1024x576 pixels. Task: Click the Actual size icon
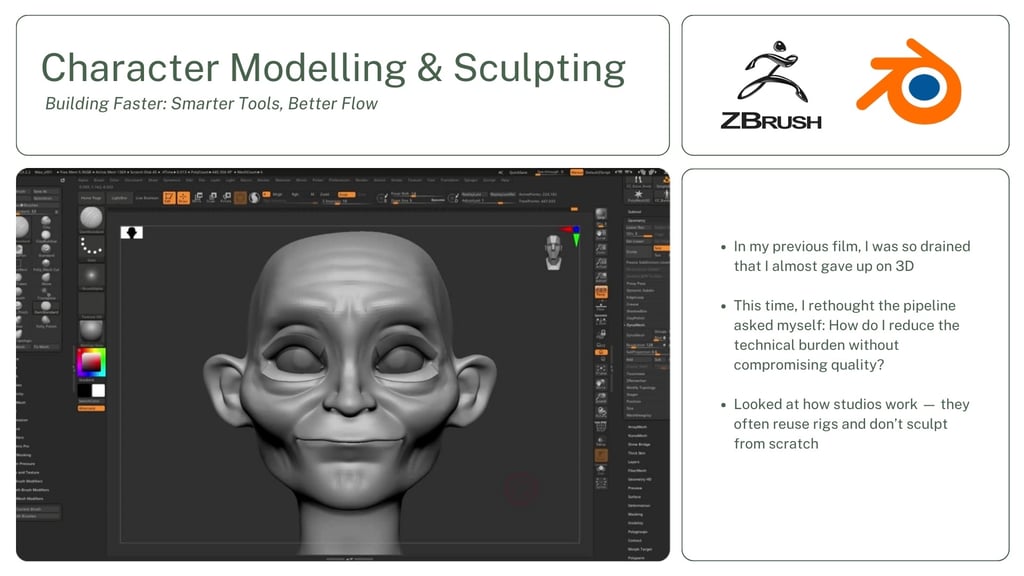tap(601, 264)
